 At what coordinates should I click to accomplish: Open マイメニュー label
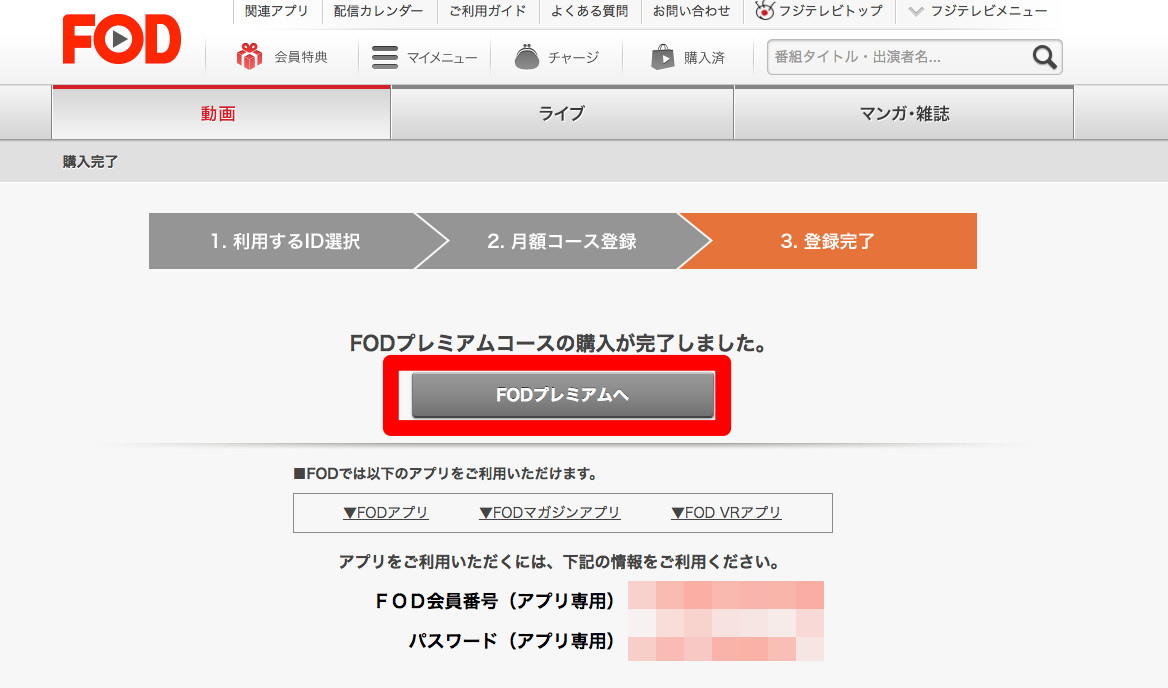point(442,57)
